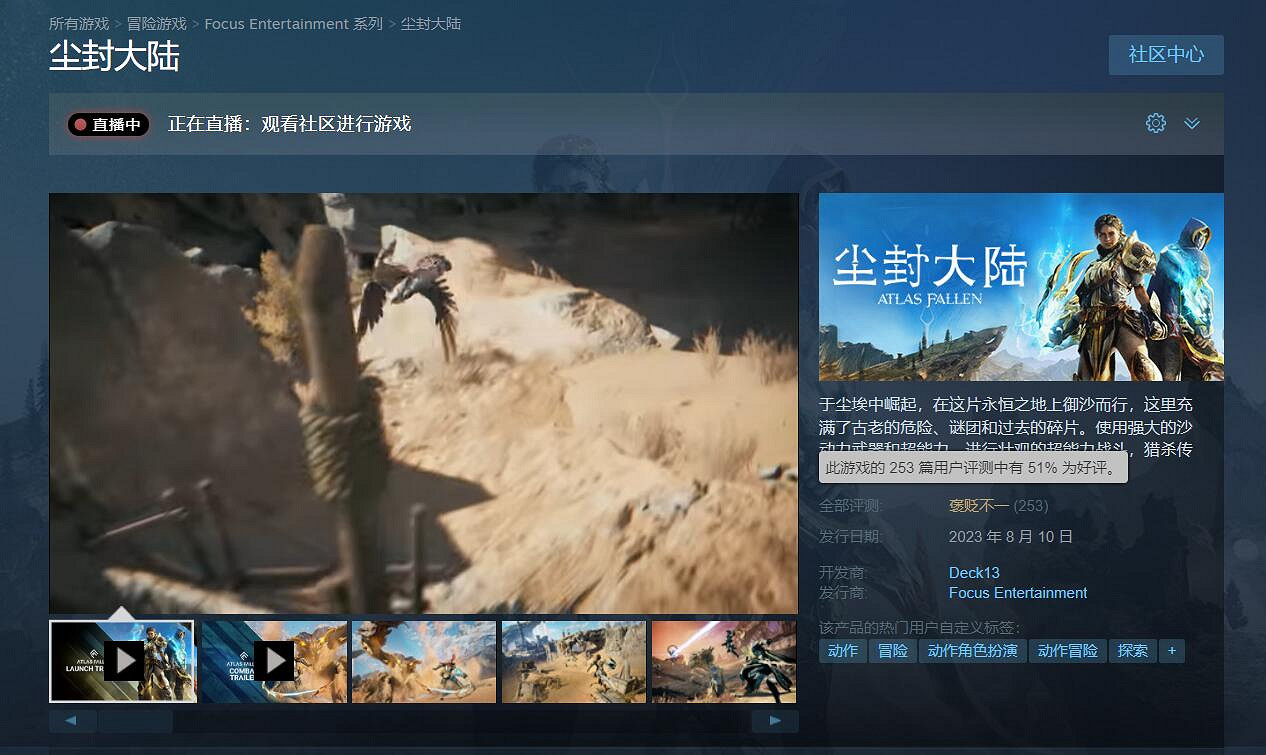The image size is (1266, 755).
Task: Play the Launch Trailer video thumbnail
Action: coord(123,661)
